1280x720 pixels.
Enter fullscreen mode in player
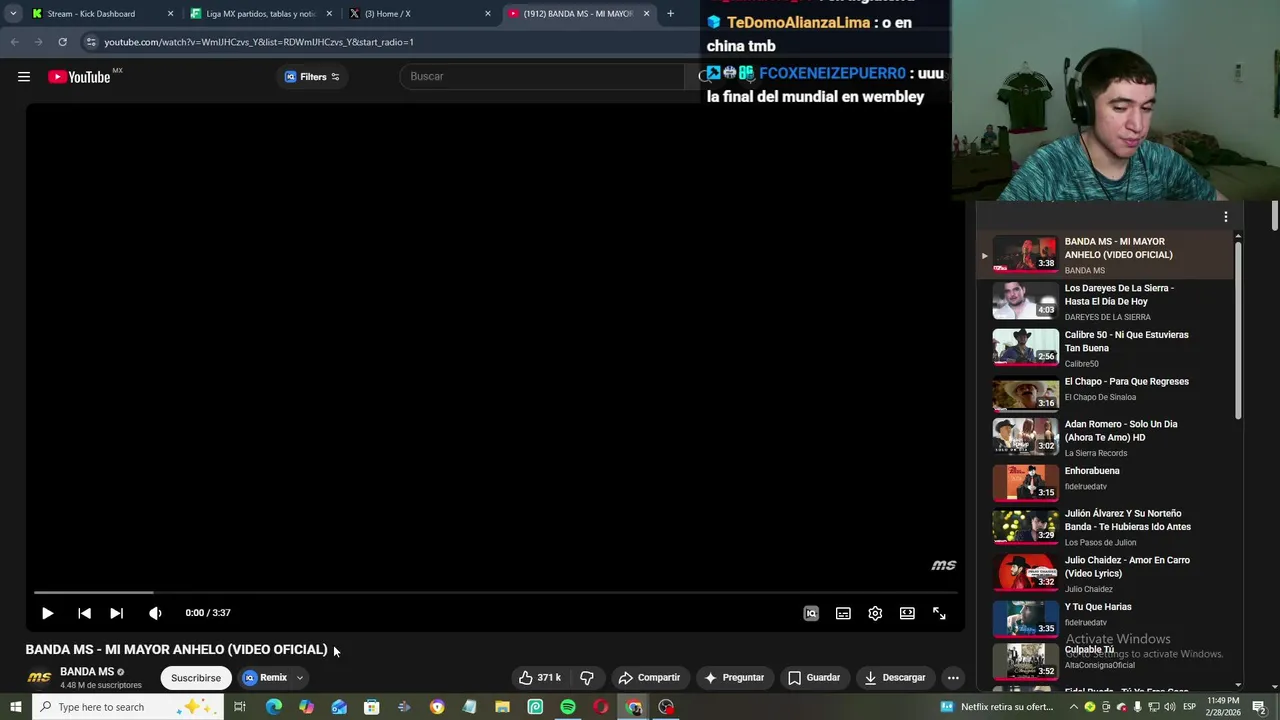point(939,613)
